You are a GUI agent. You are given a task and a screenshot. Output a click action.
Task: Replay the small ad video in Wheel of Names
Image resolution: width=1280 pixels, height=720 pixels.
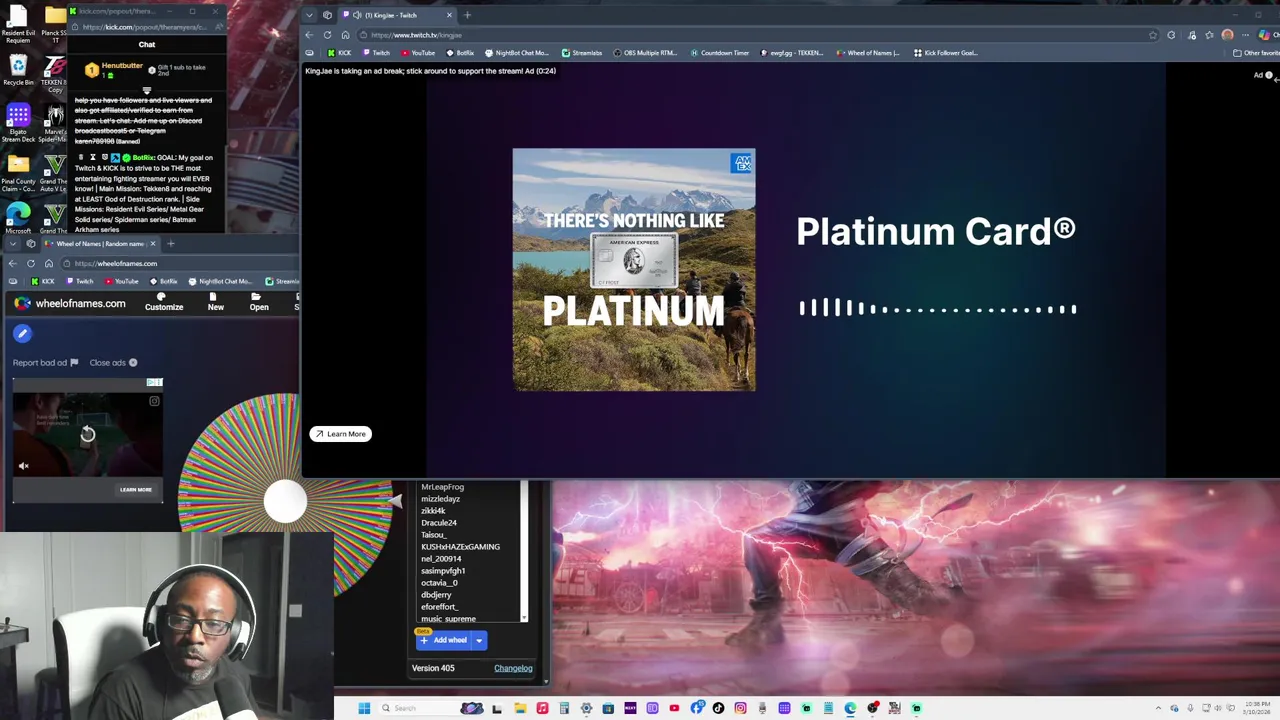pyautogui.click(x=88, y=433)
